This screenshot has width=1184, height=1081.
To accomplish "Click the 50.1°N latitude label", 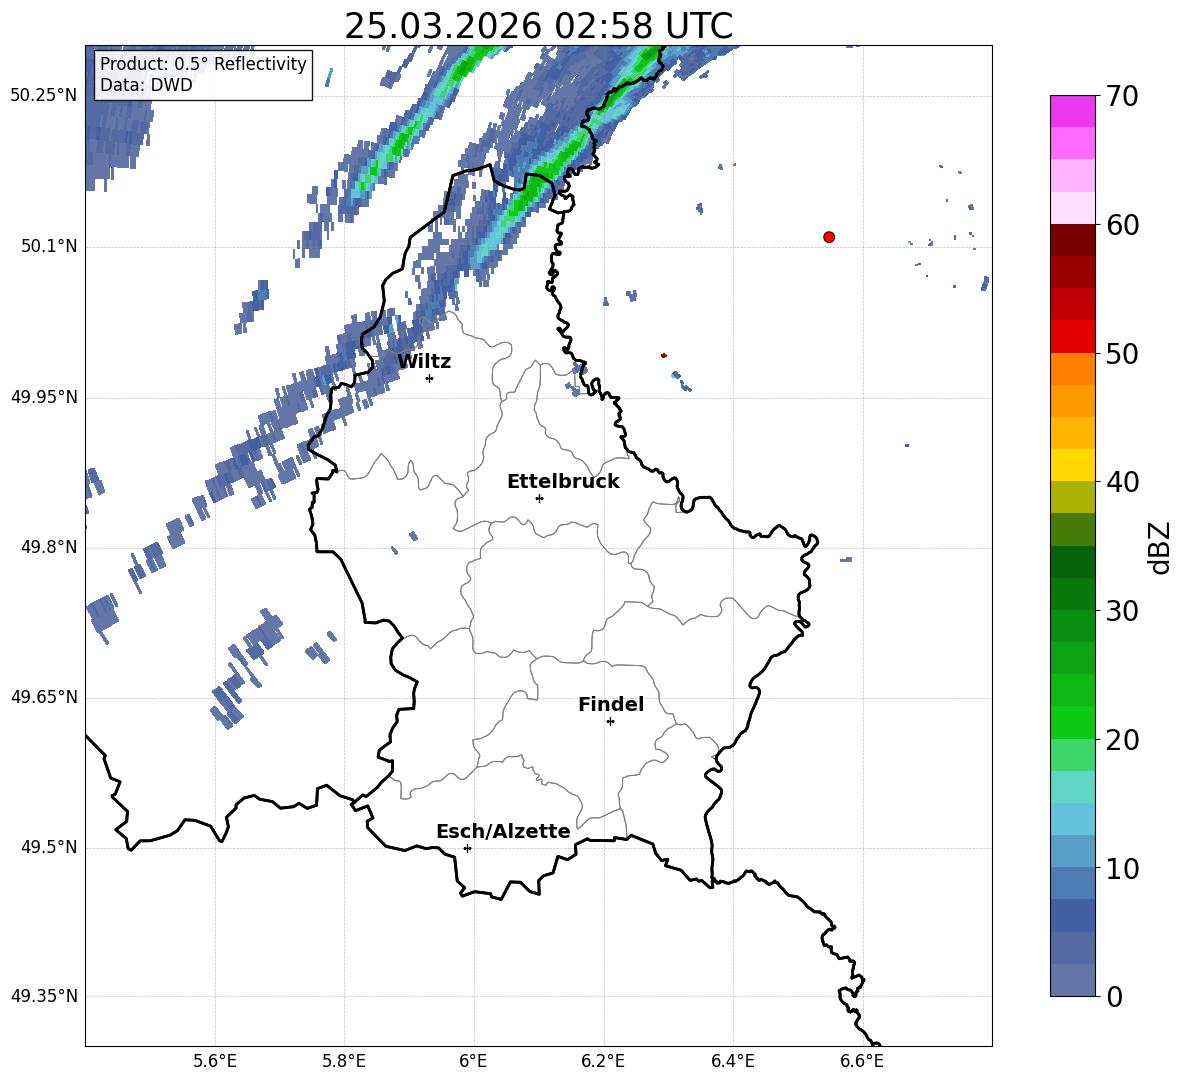I will click(48, 246).
